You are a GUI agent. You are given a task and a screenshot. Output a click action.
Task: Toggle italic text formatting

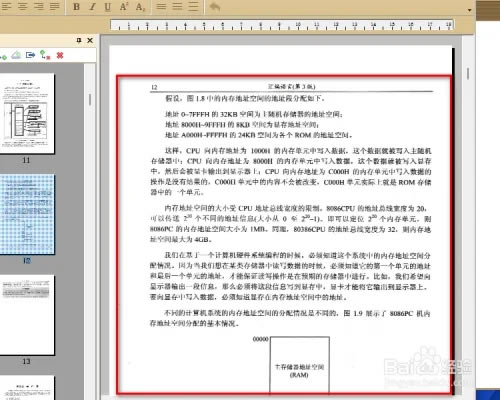[92, 7]
